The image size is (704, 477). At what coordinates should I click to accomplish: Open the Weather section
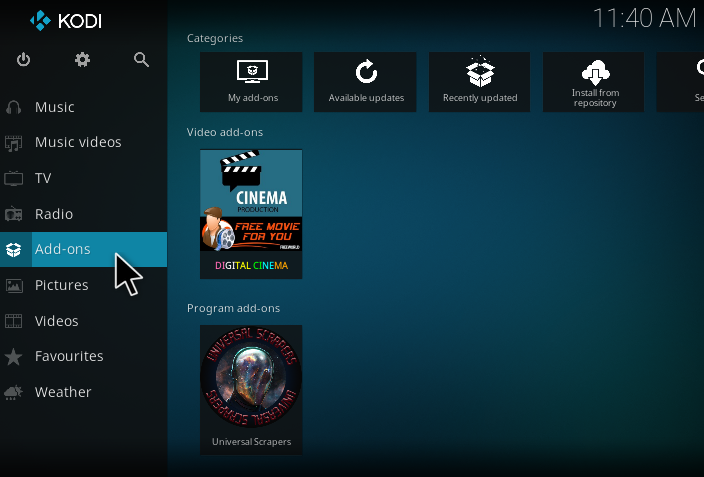(x=84, y=392)
